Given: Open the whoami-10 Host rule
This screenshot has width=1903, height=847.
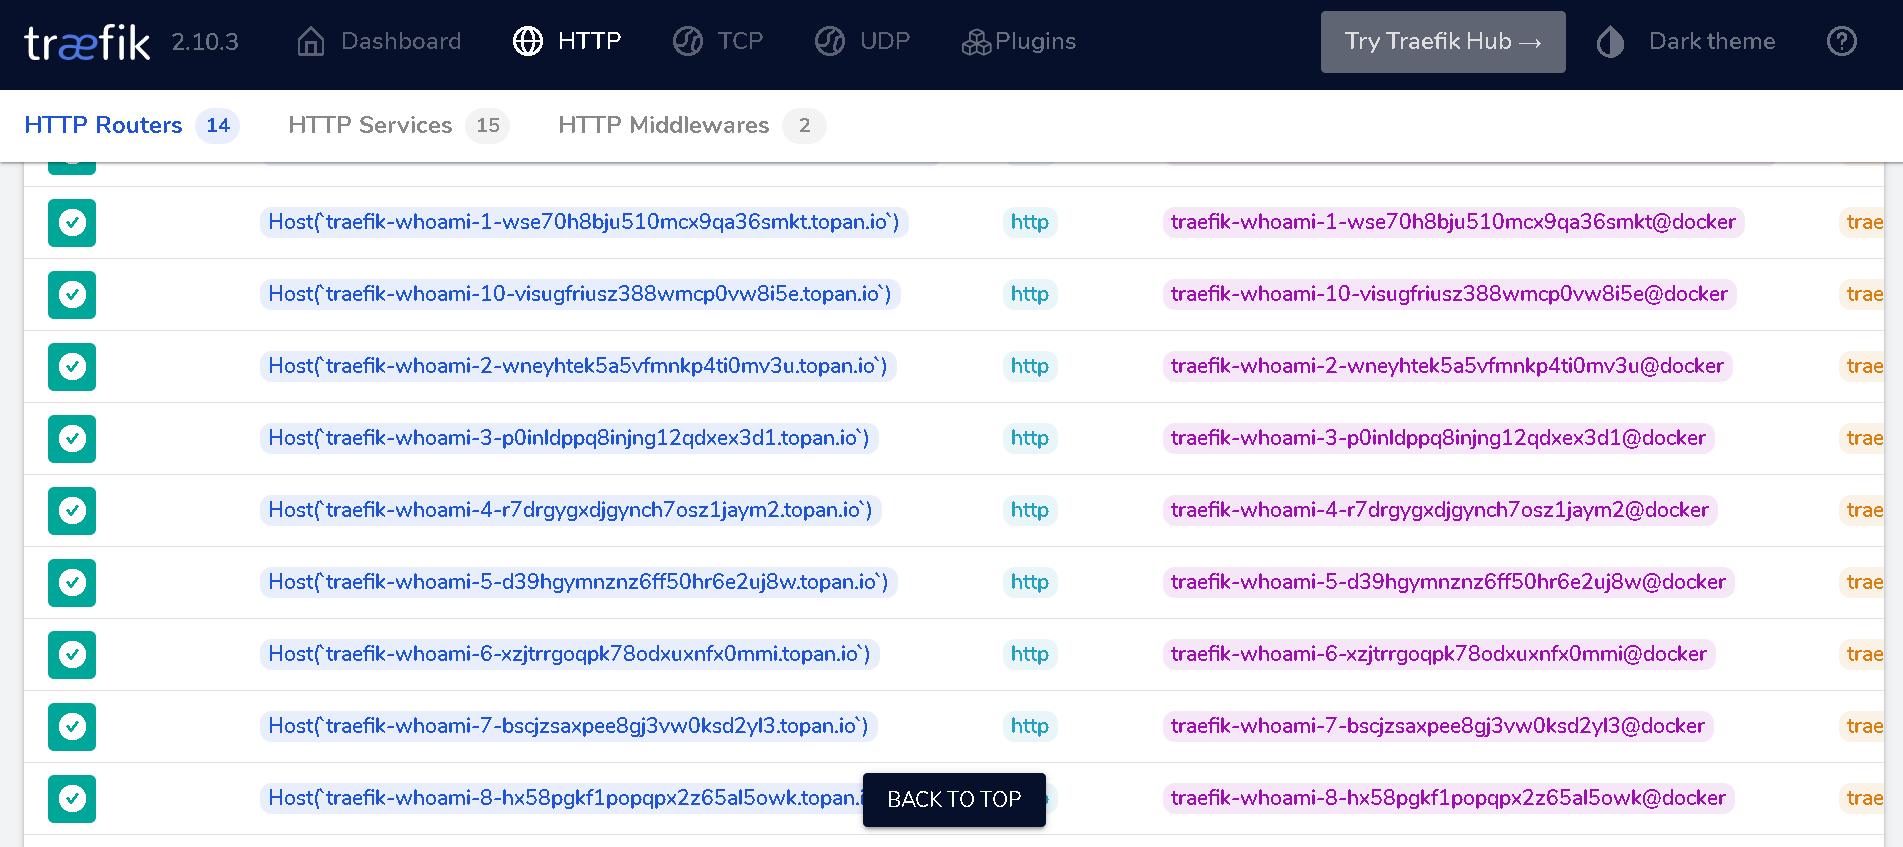Looking at the screenshot, I should [x=579, y=294].
